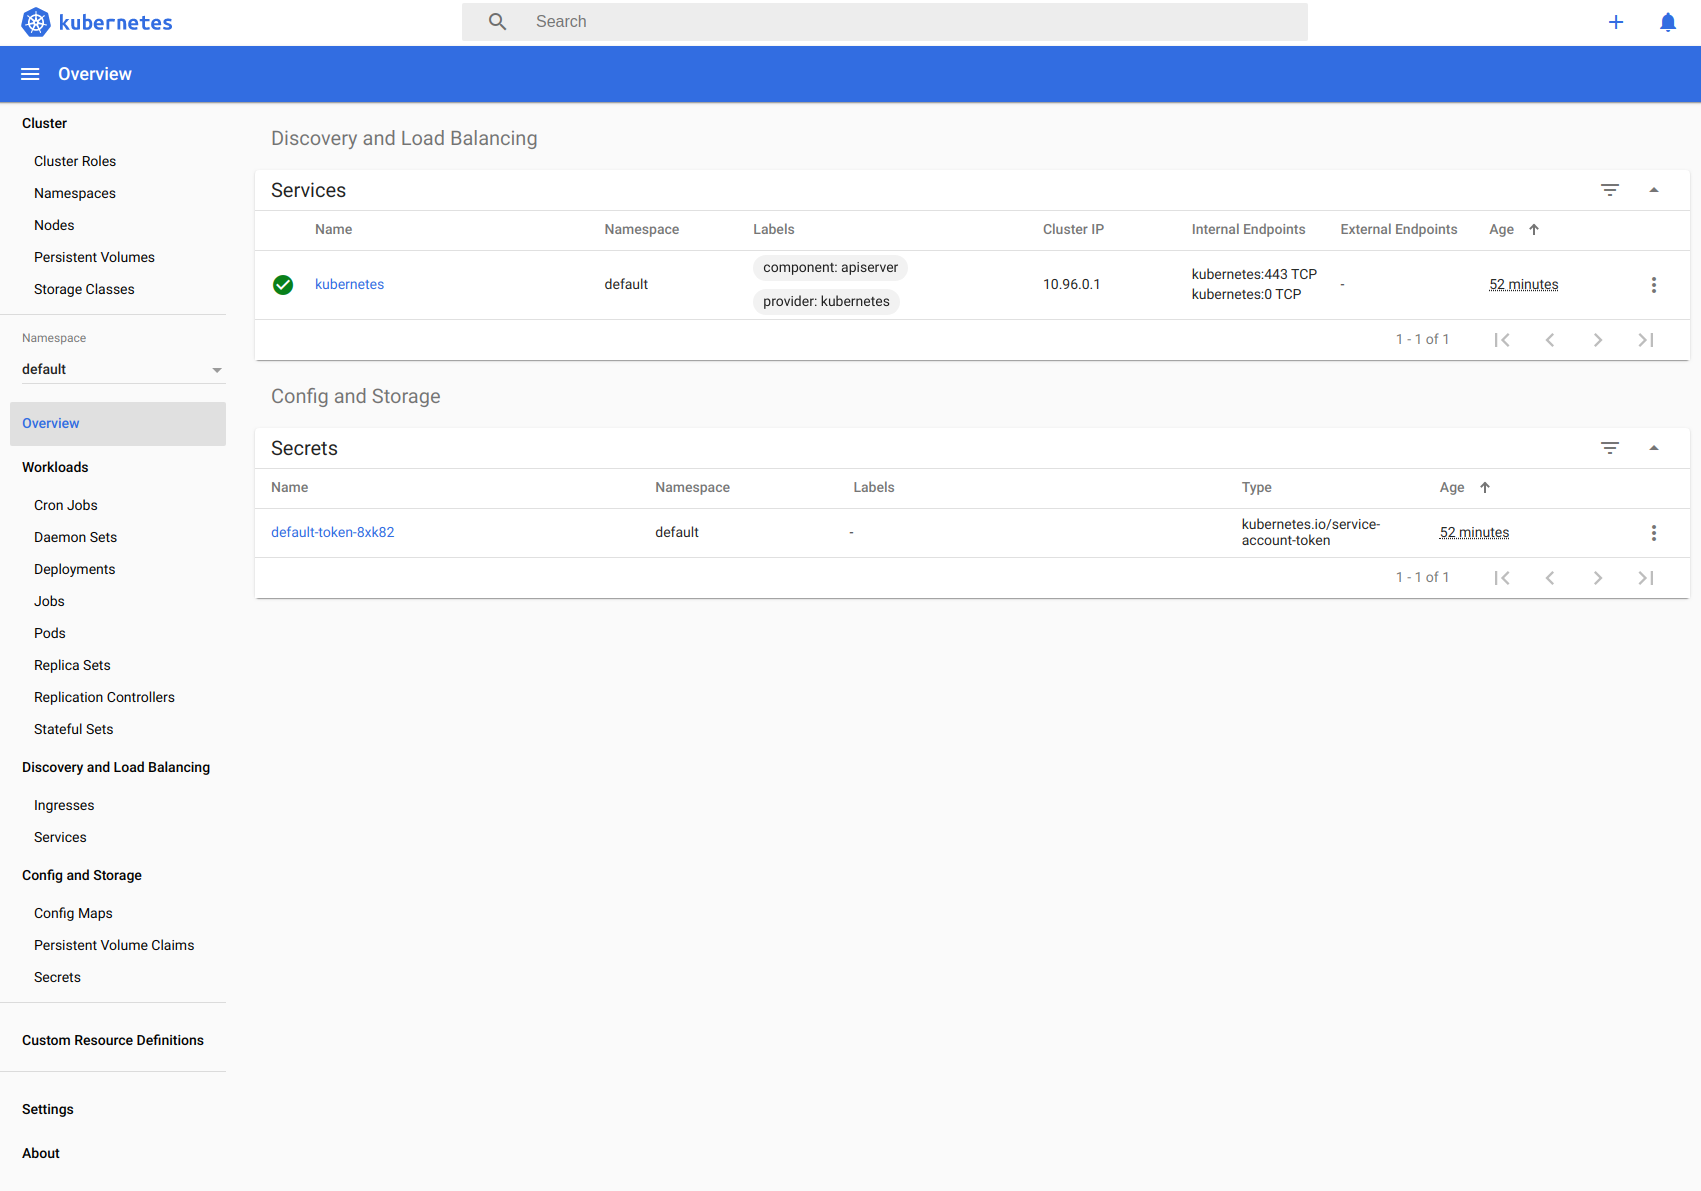
Task: Select Persistent Volumes in sidebar
Action: coord(94,257)
